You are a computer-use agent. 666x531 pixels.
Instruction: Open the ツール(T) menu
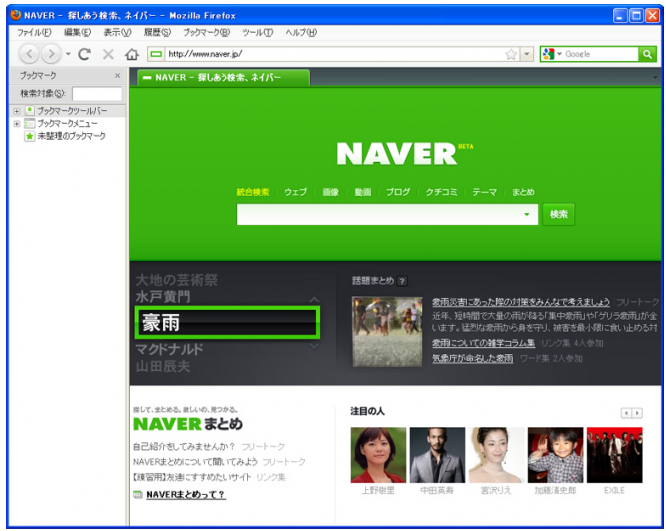[x=257, y=32]
